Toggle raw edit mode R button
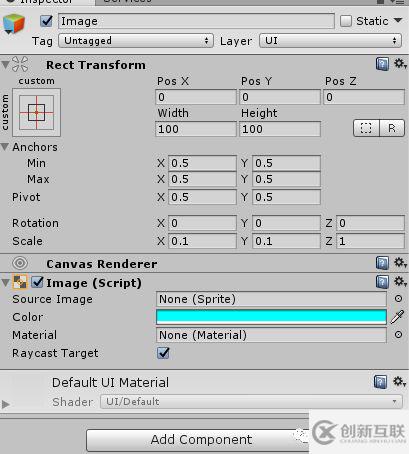 click(392, 128)
